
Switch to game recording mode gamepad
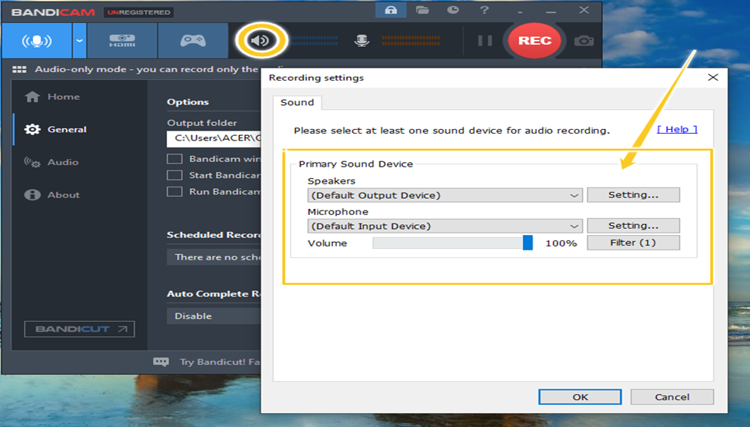tap(193, 41)
